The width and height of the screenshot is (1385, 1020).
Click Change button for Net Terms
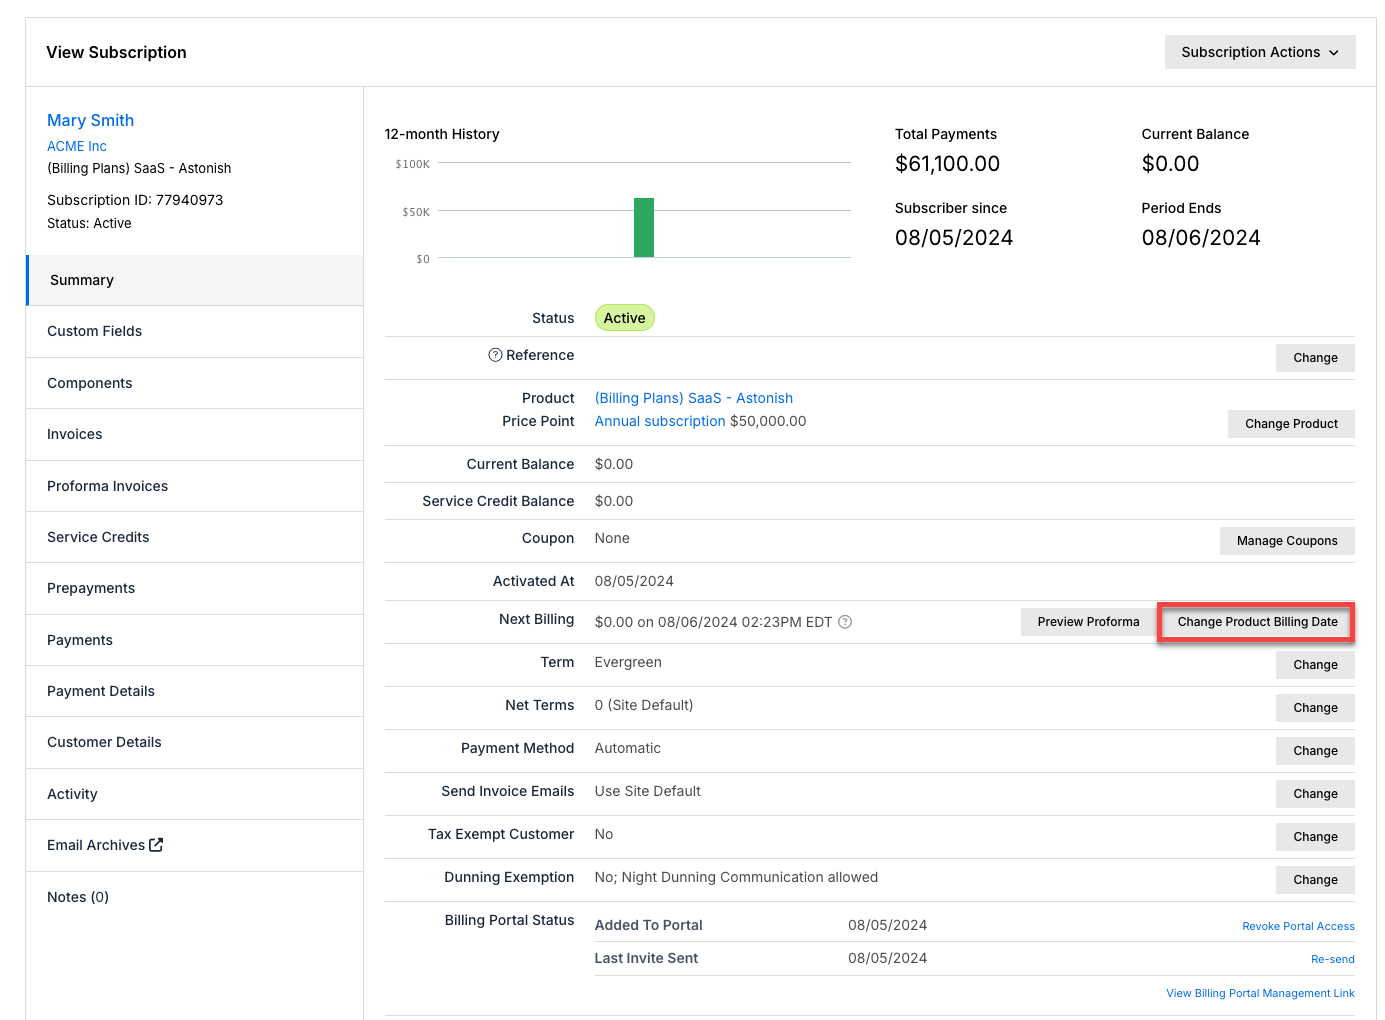(x=1315, y=708)
